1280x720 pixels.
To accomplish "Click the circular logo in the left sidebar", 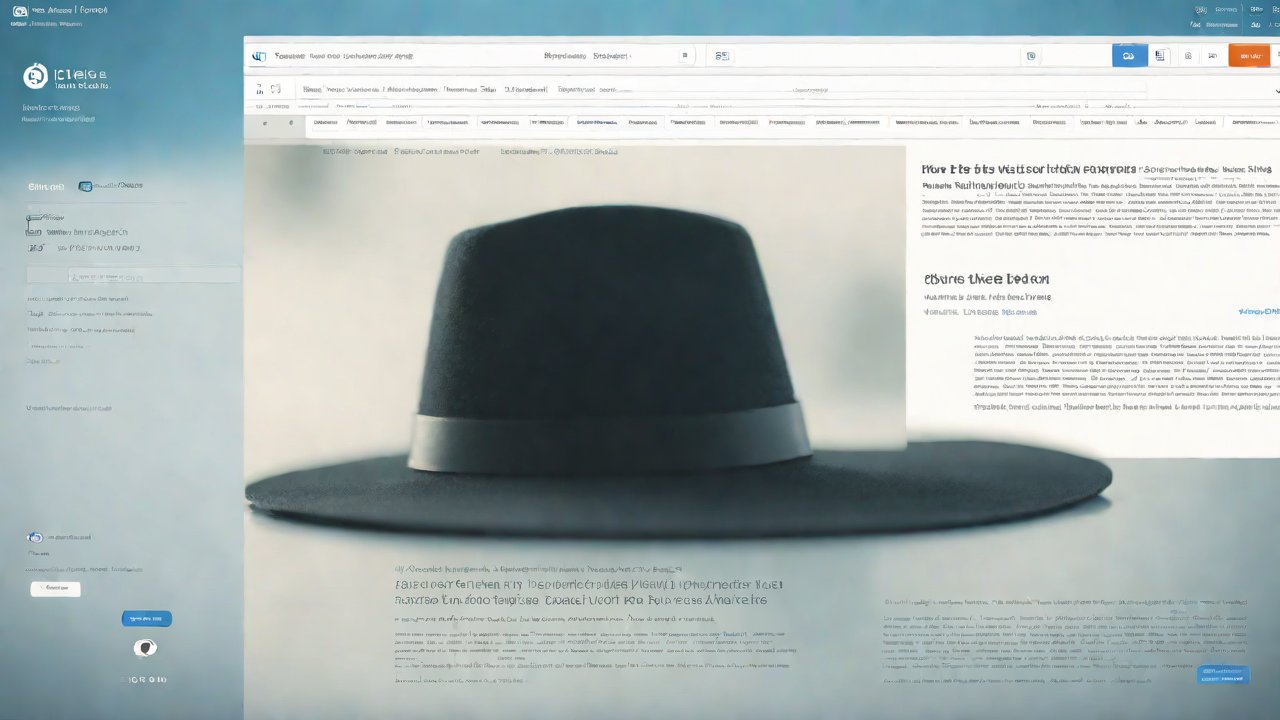I will [x=35, y=76].
